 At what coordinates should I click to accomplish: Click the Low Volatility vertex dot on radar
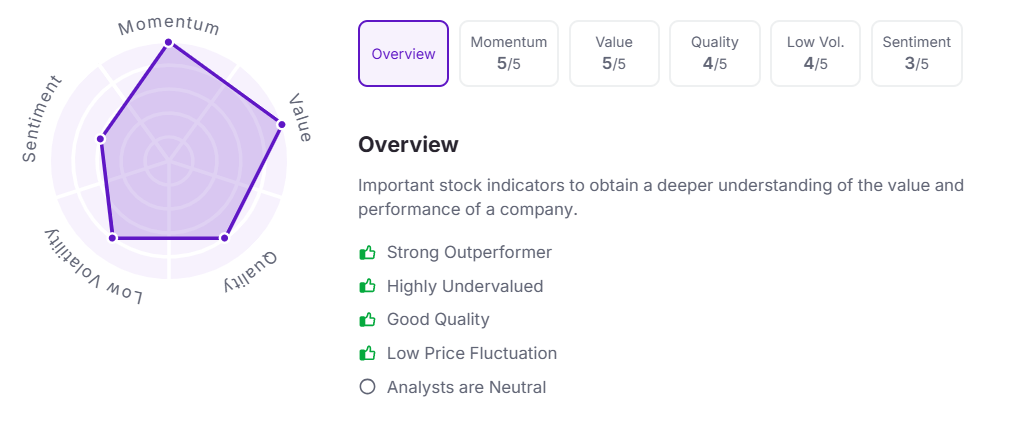point(112,238)
